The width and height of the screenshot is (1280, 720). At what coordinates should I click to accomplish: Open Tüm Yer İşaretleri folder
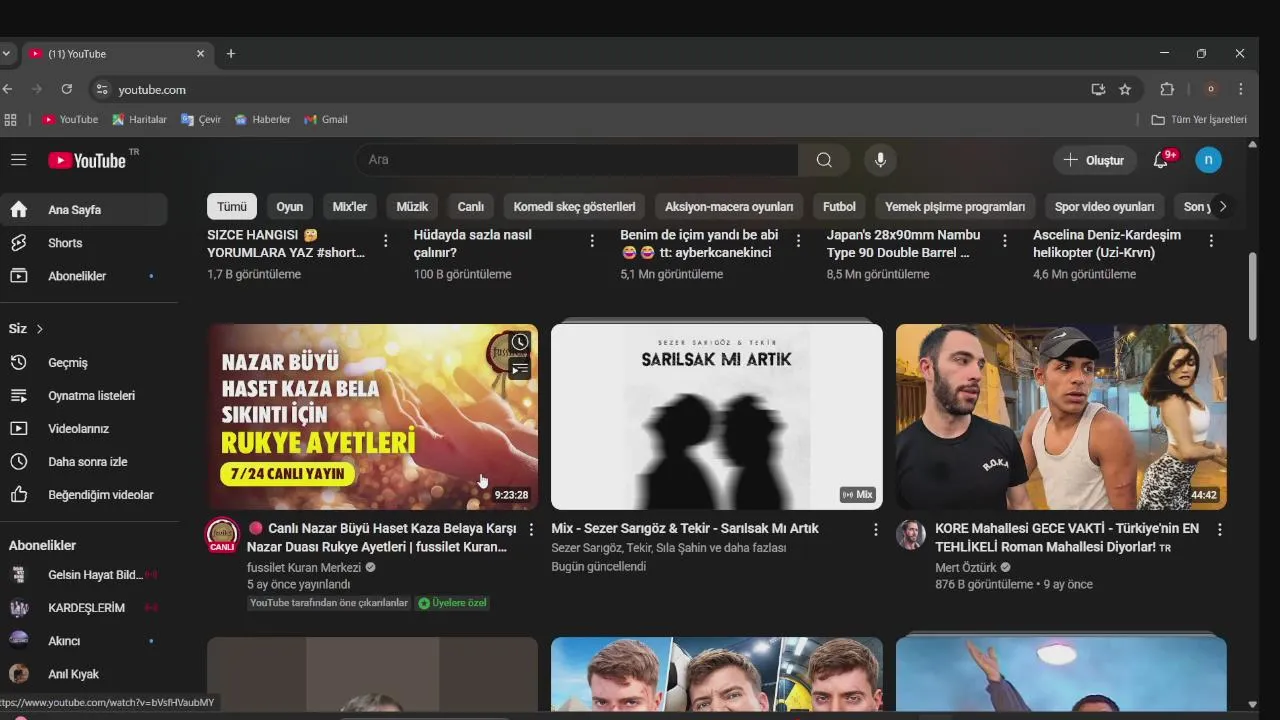1199,119
